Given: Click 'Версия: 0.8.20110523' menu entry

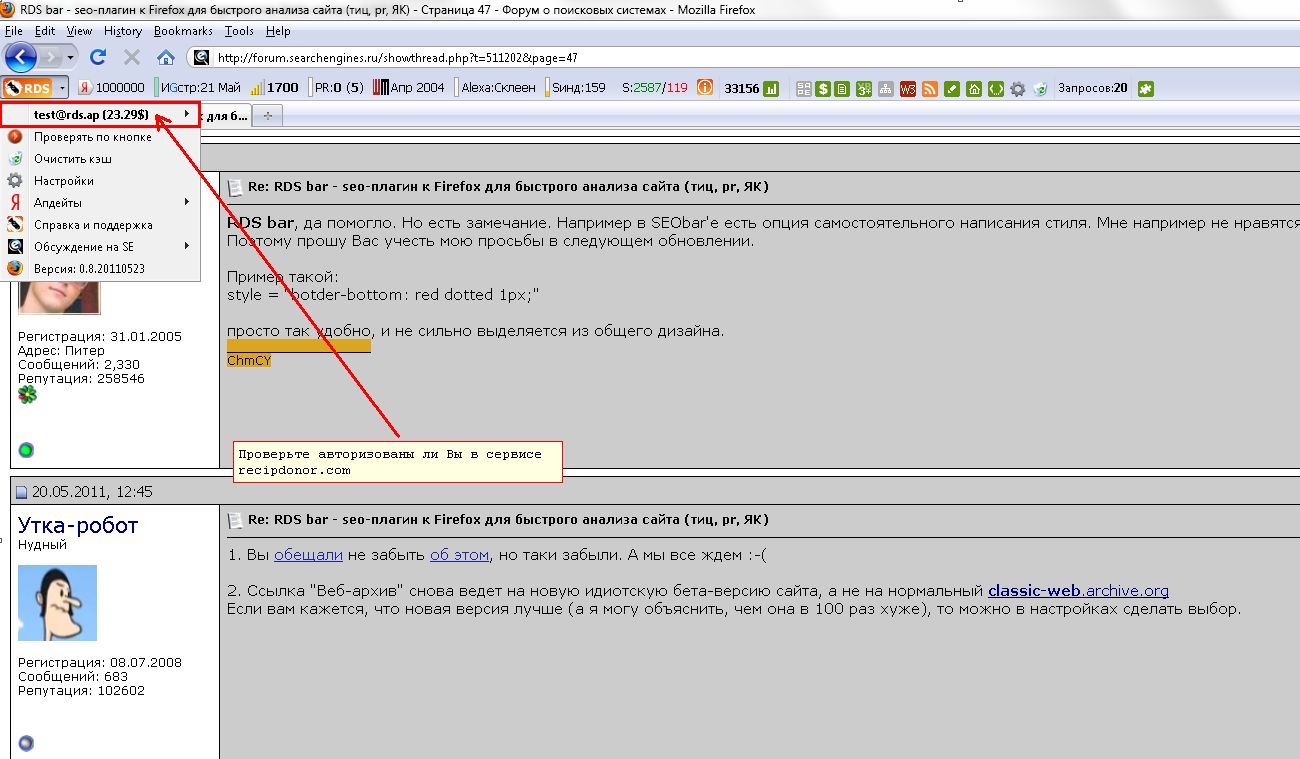Looking at the screenshot, I should pyautogui.click(x=100, y=269).
